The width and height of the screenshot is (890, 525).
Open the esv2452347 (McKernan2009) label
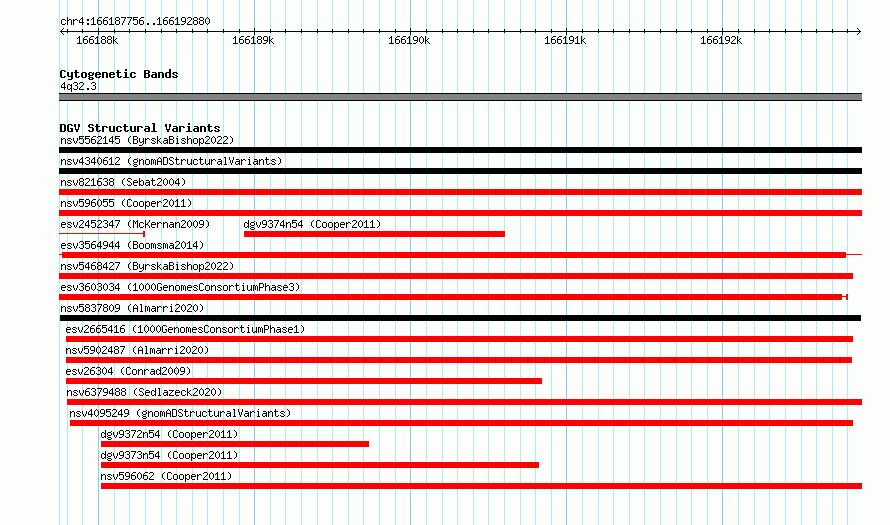[135, 224]
